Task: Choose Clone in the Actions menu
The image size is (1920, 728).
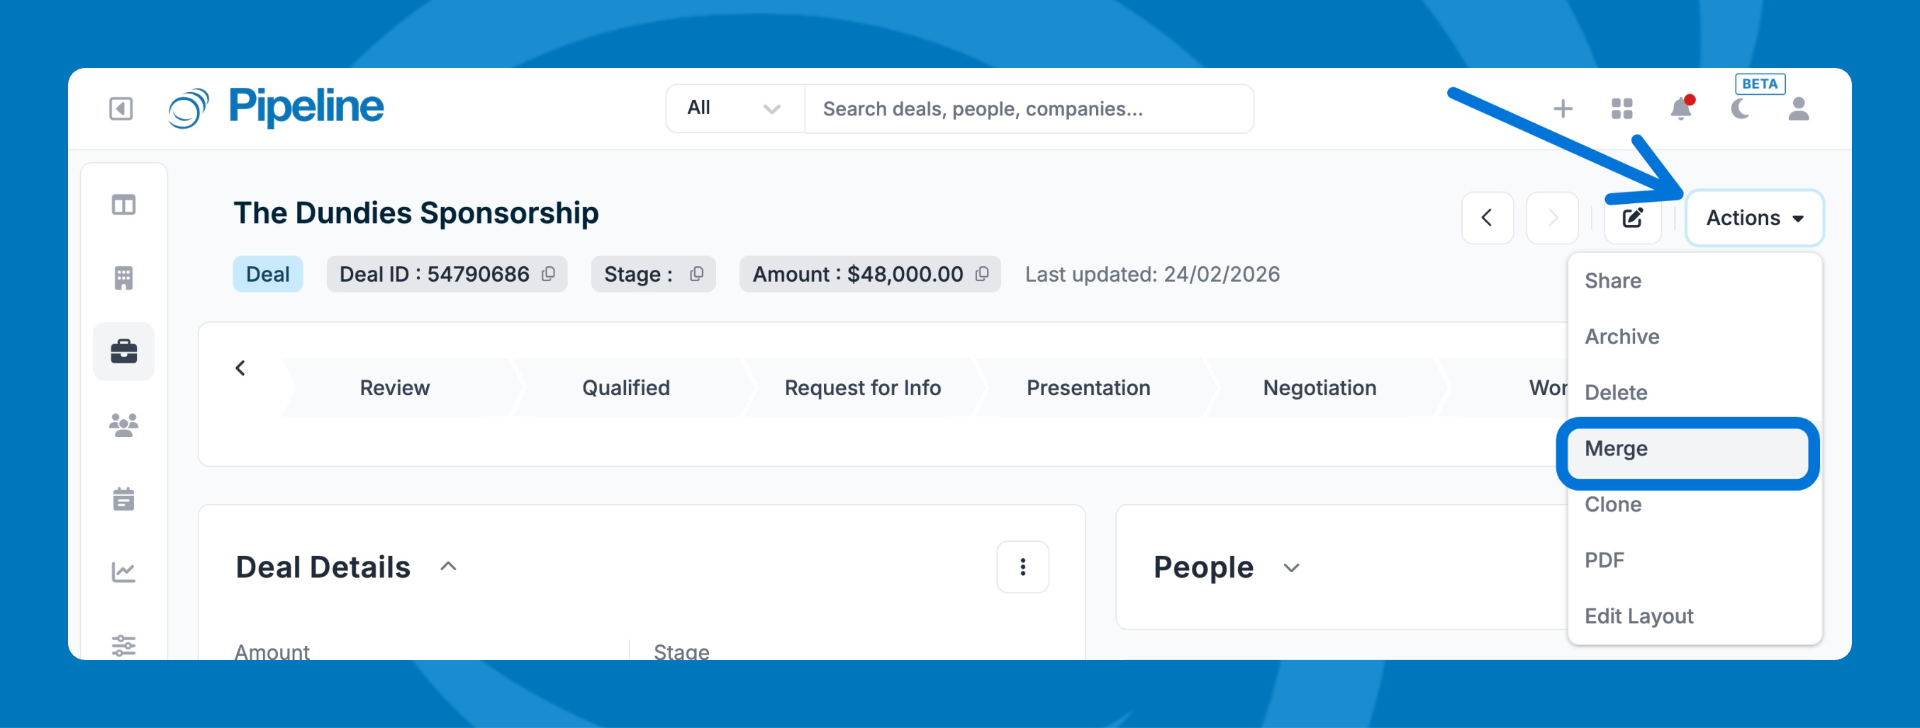Action: pos(1613,505)
